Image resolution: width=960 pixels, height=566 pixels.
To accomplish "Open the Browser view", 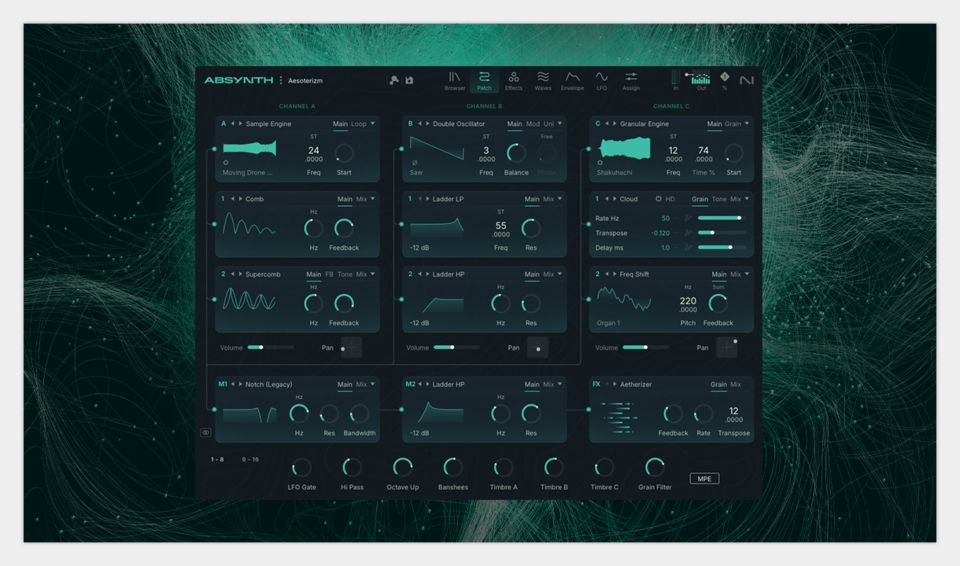I will click(455, 80).
